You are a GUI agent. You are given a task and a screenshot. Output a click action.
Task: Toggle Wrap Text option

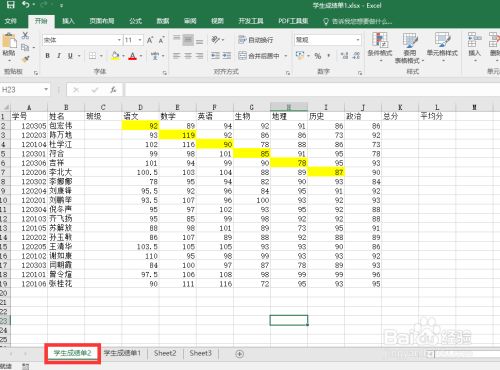tap(256, 40)
